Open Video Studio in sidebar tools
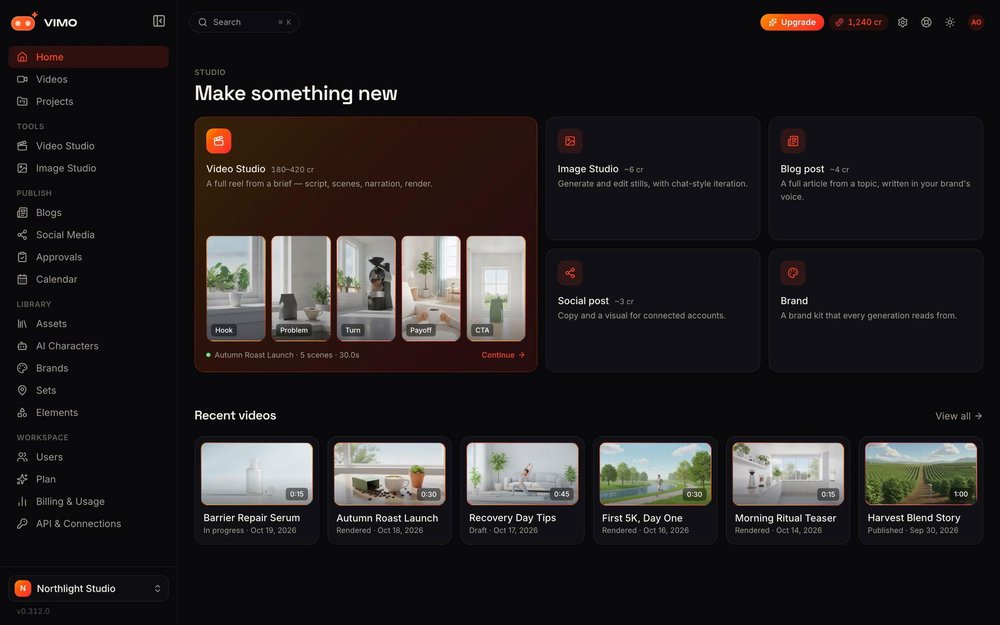 pos(89,146)
